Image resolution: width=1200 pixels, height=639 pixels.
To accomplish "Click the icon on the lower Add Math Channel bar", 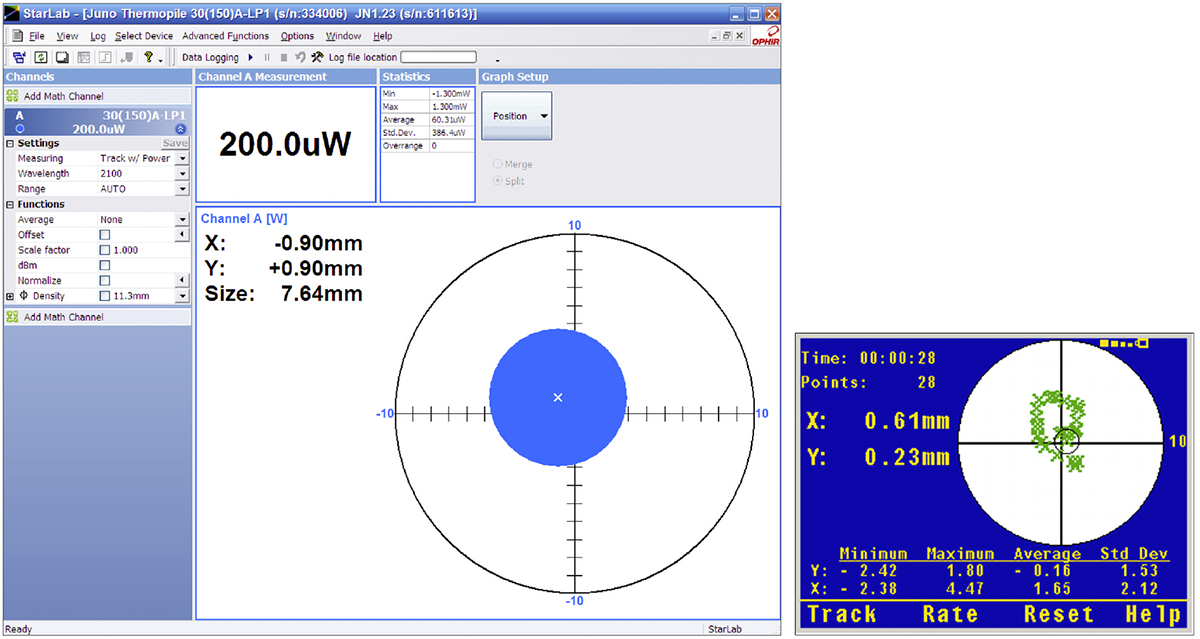I will coord(12,317).
